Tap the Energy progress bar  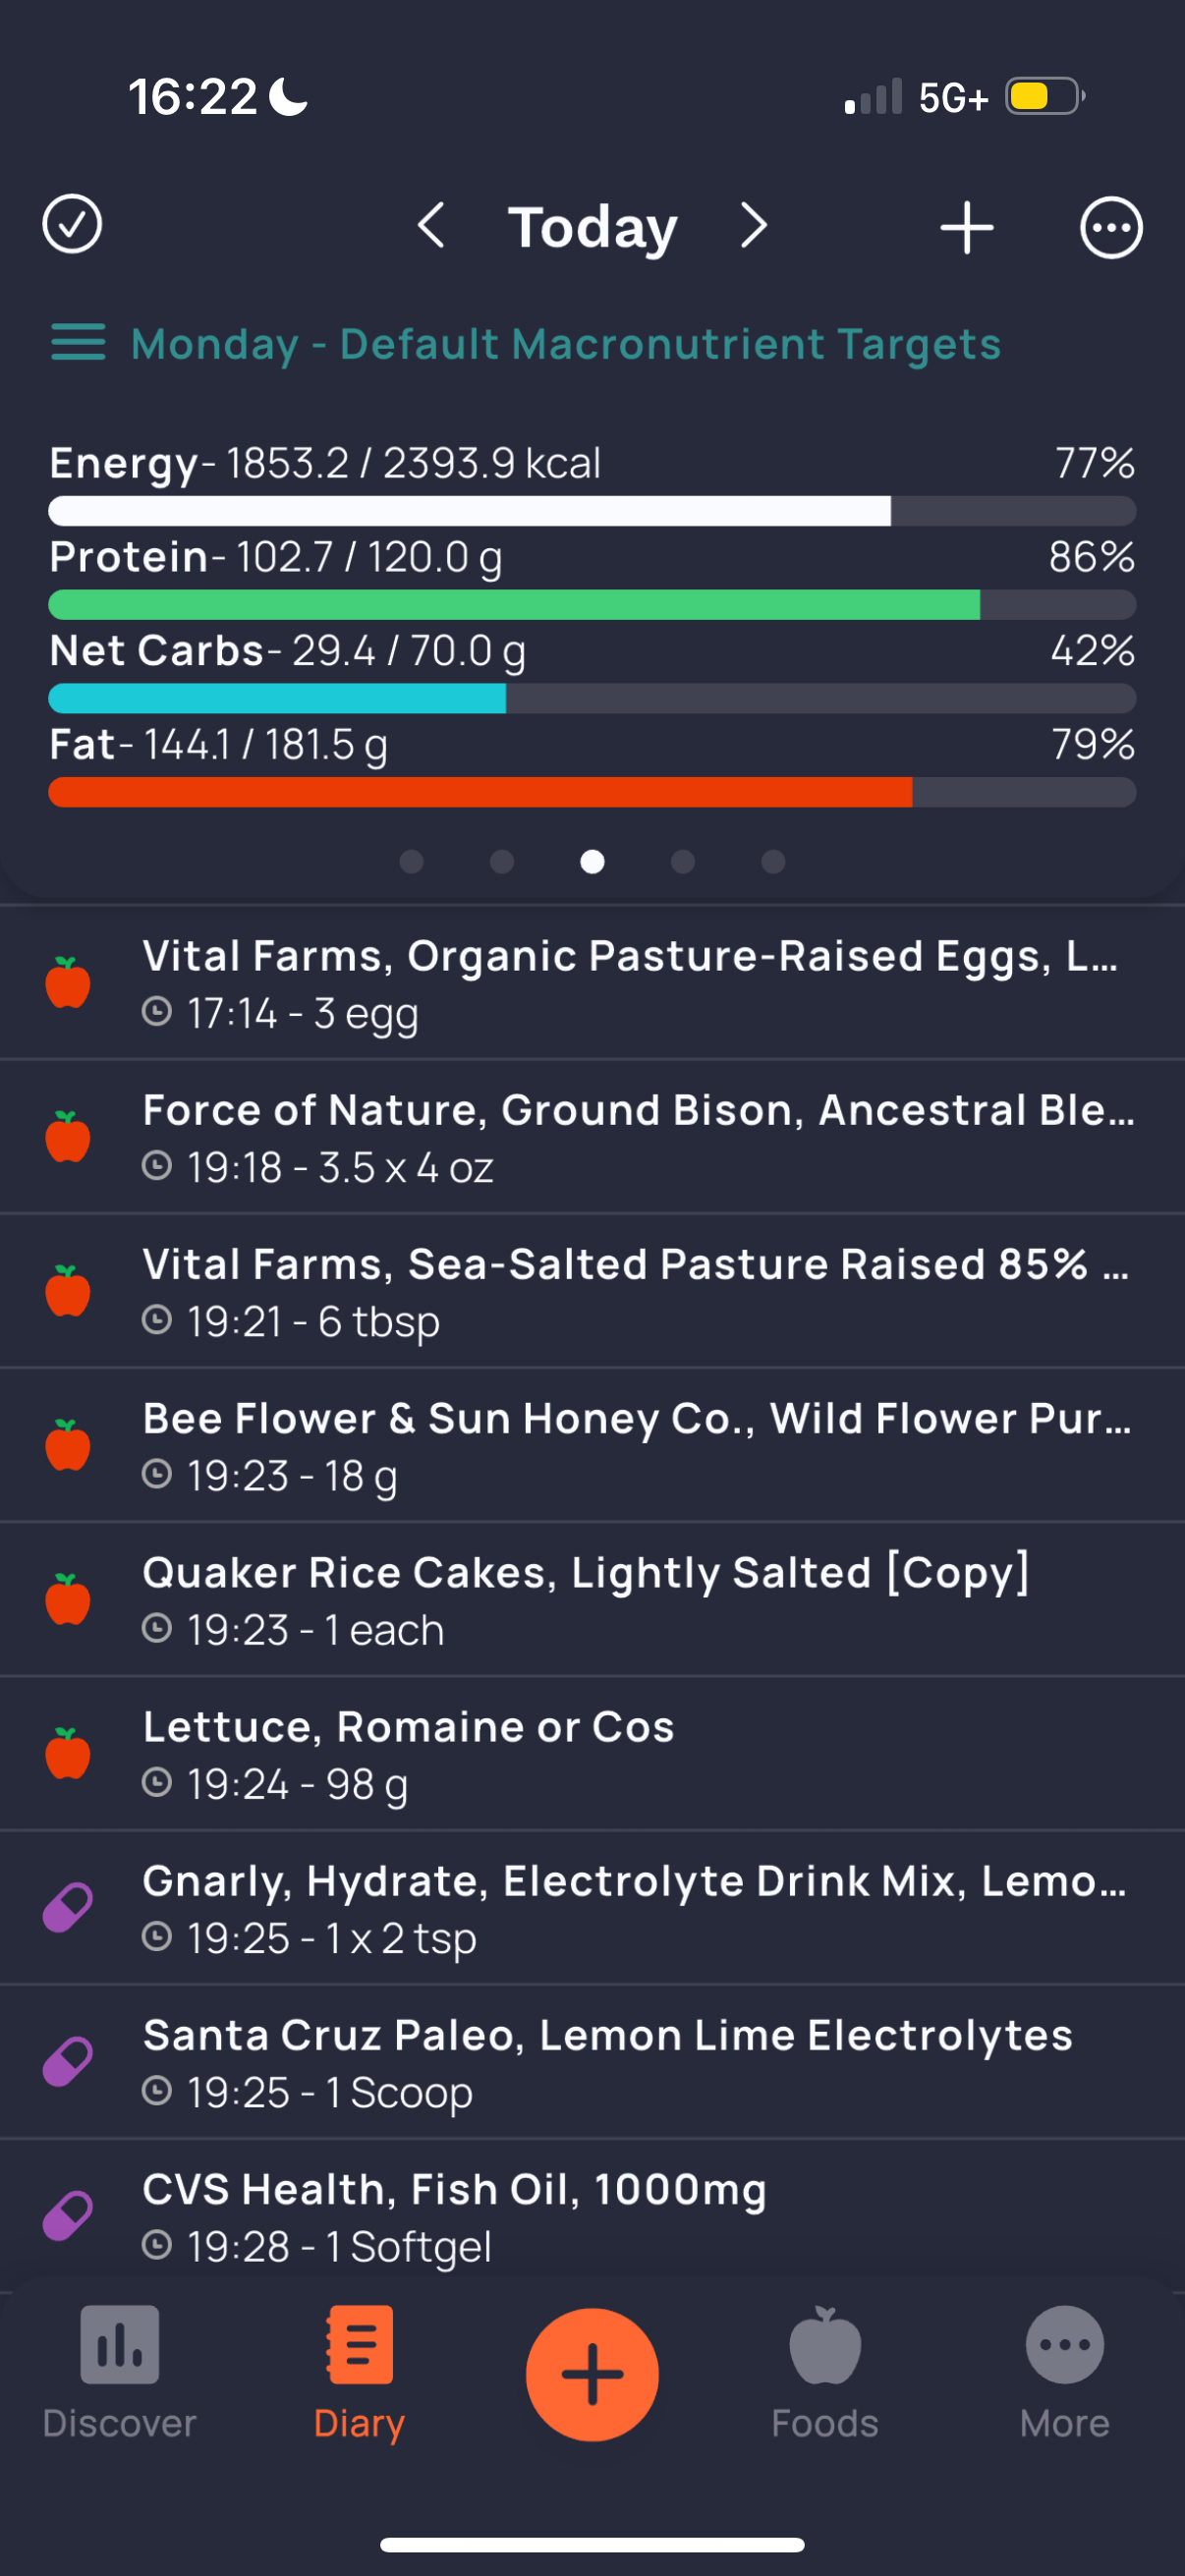click(592, 511)
